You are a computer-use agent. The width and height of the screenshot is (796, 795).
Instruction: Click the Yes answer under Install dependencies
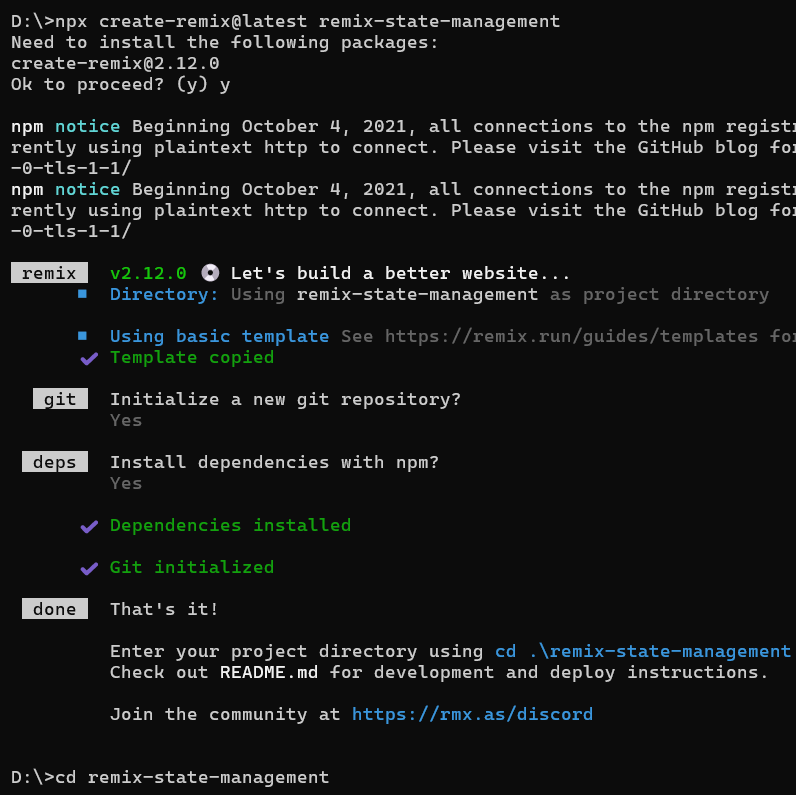pyautogui.click(x=126, y=483)
